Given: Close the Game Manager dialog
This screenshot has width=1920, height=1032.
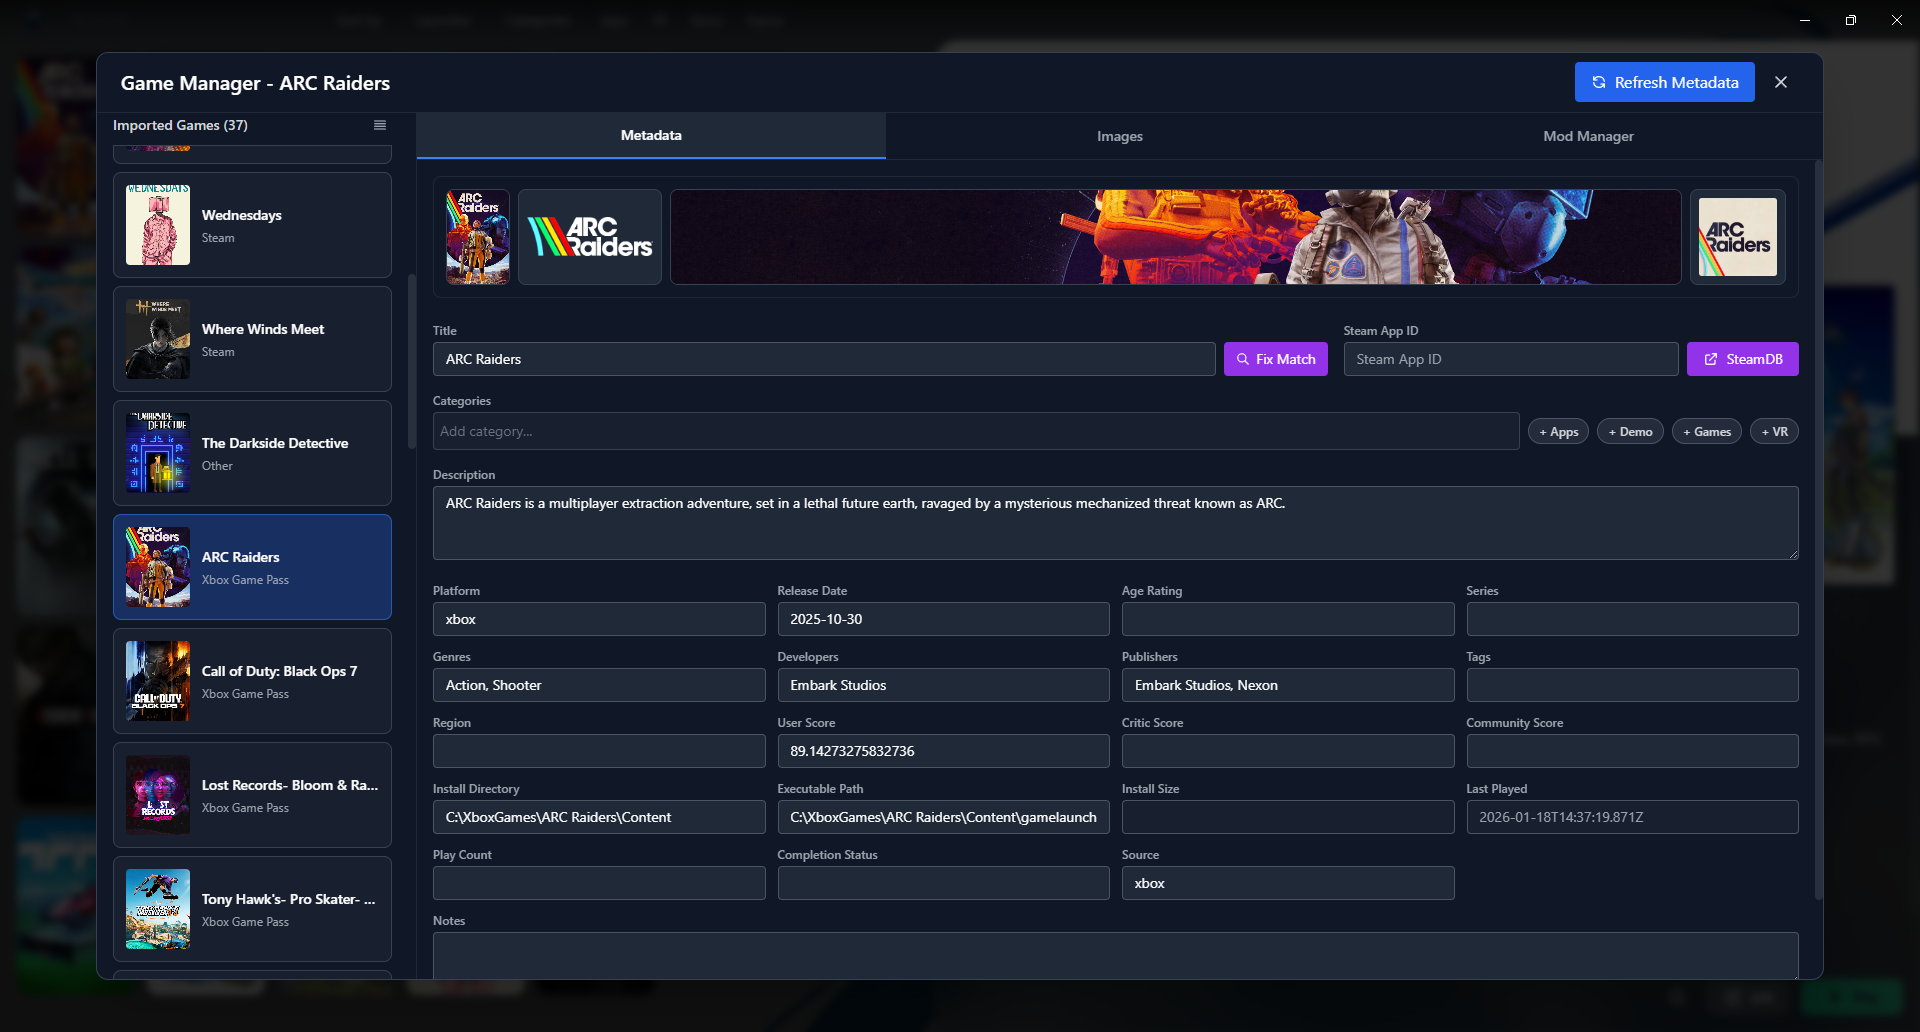Looking at the screenshot, I should coord(1781,82).
